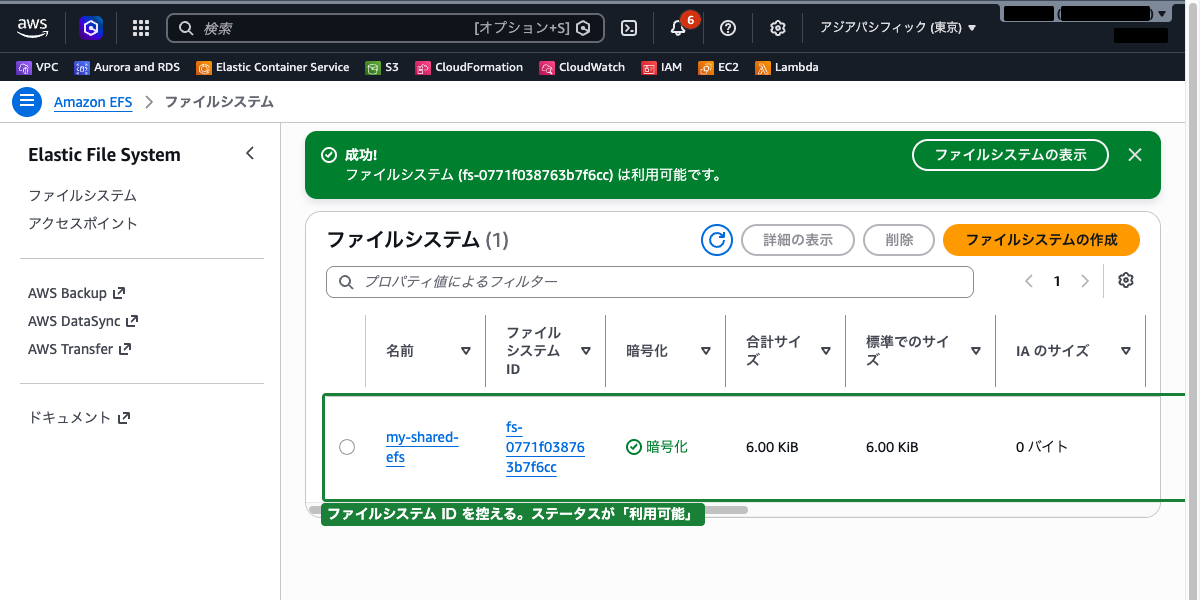Go to next page arrow
1200x600 pixels.
[x=1085, y=282]
